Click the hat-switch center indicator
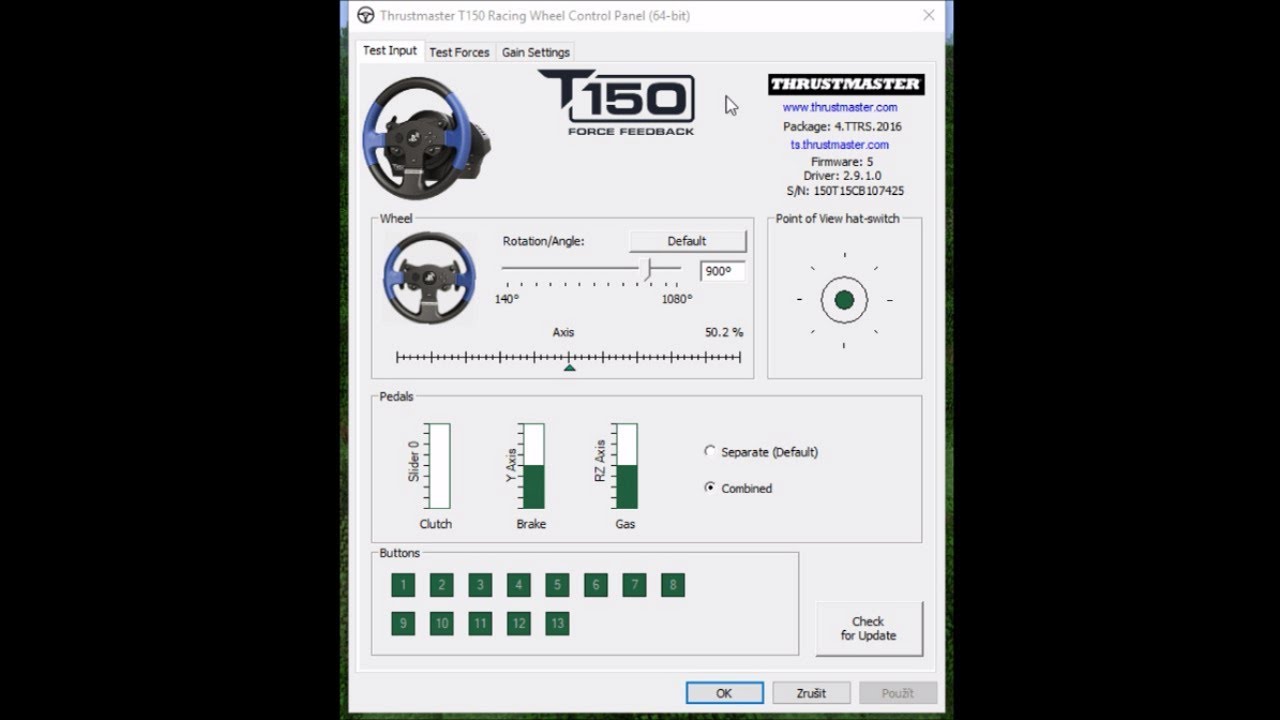The width and height of the screenshot is (1280, 720). click(844, 299)
